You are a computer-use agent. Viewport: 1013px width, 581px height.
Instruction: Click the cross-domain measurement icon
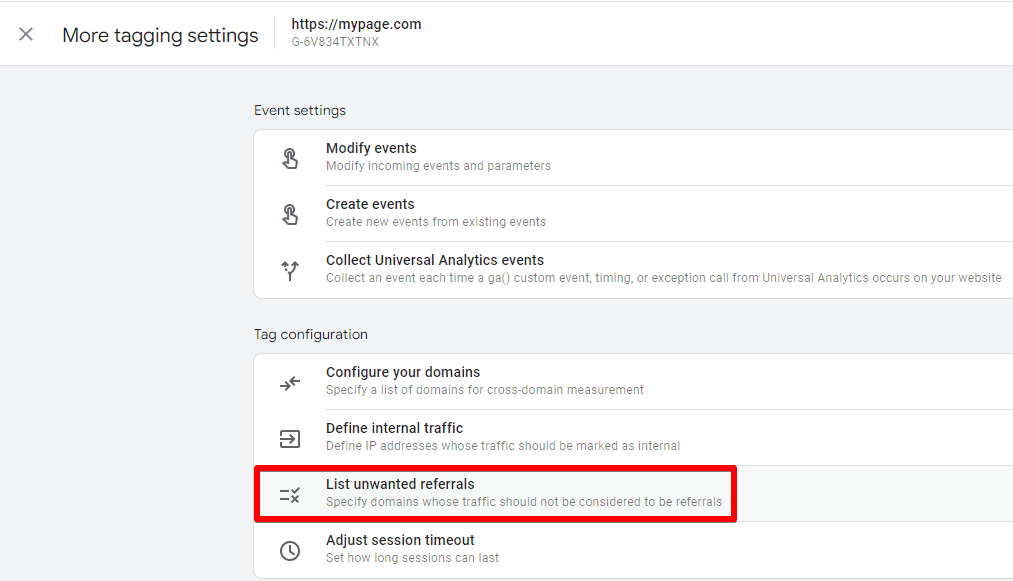click(290, 381)
